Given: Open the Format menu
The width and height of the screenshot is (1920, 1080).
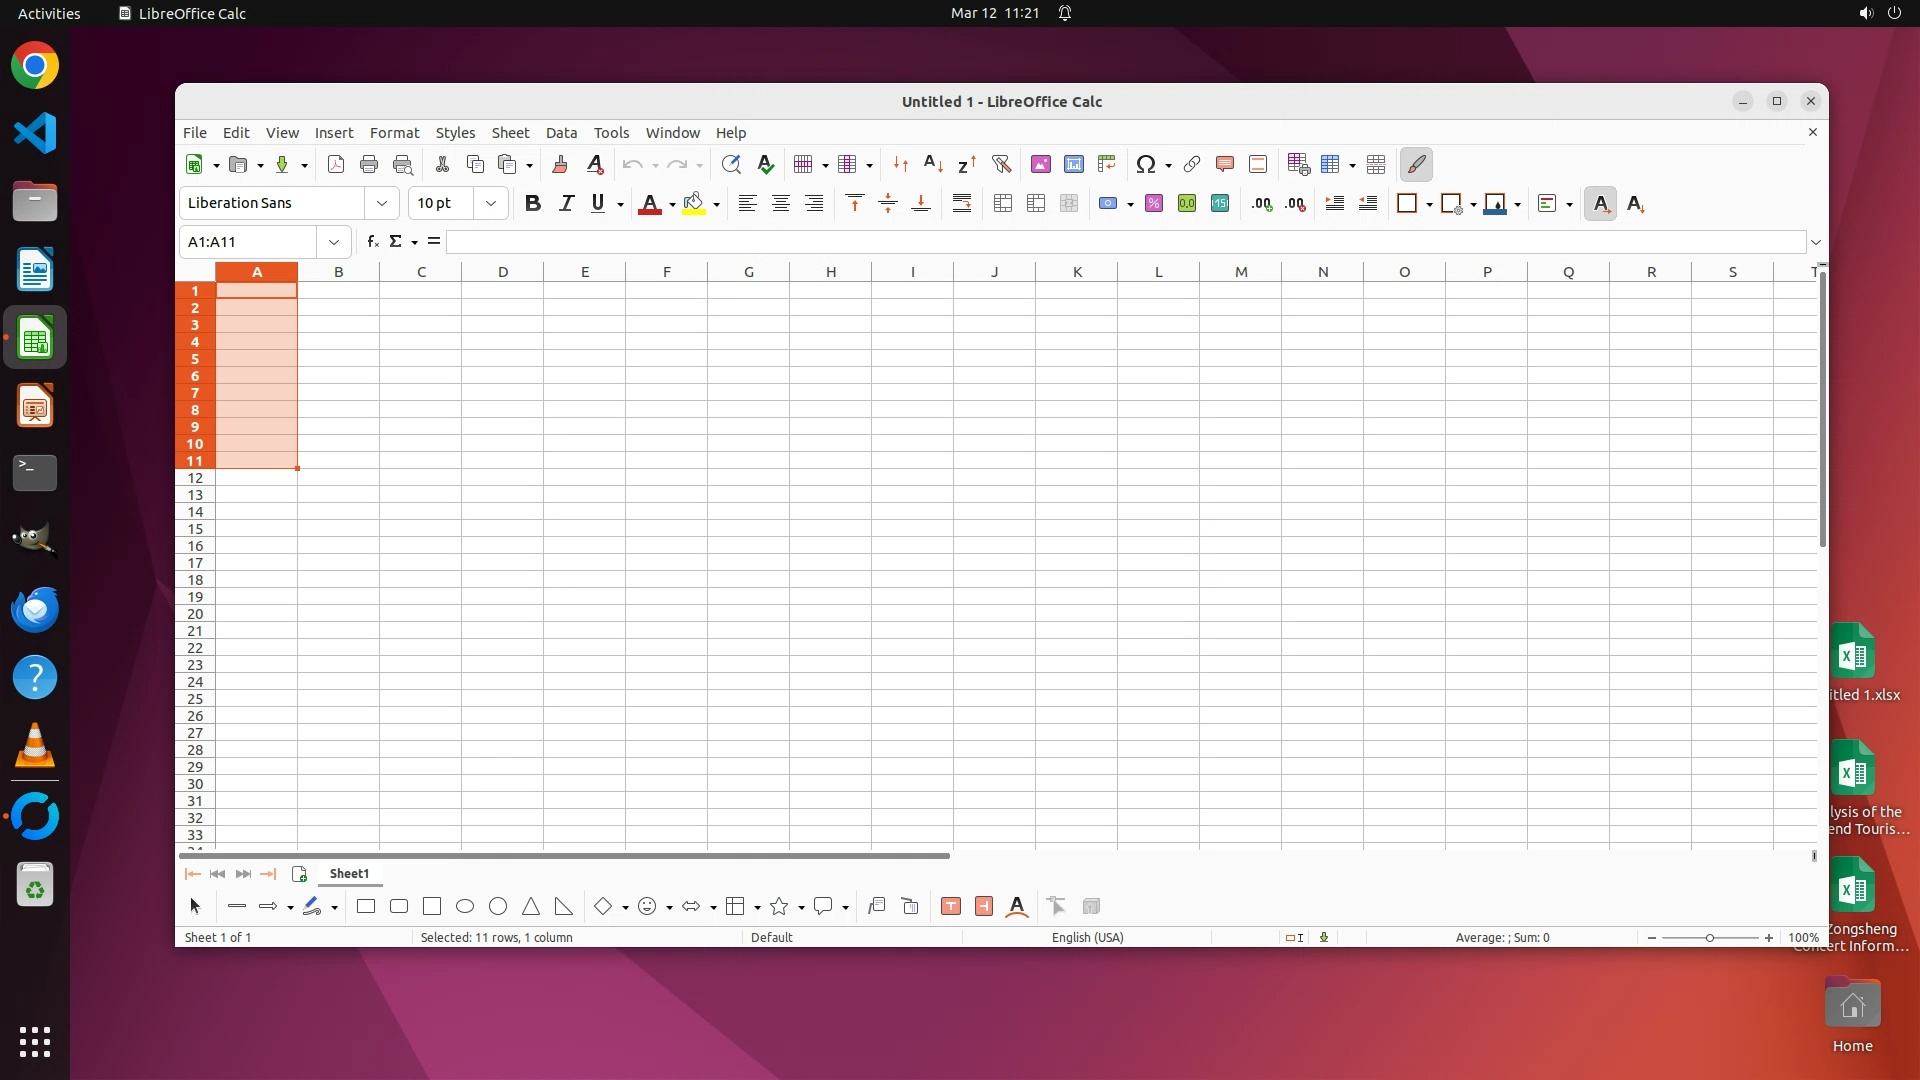Looking at the screenshot, I should click(x=394, y=133).
